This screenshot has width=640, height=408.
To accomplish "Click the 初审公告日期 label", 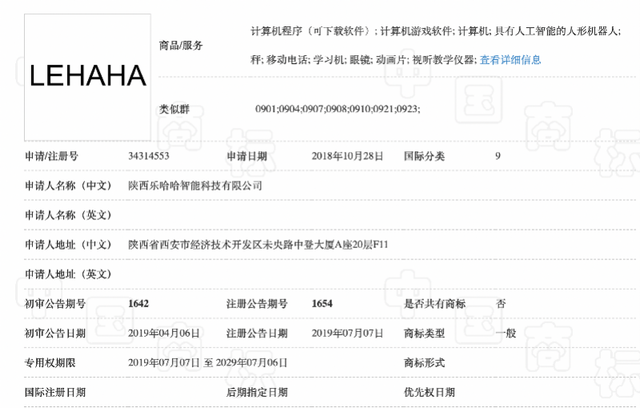I will click(x=55, y=333).
